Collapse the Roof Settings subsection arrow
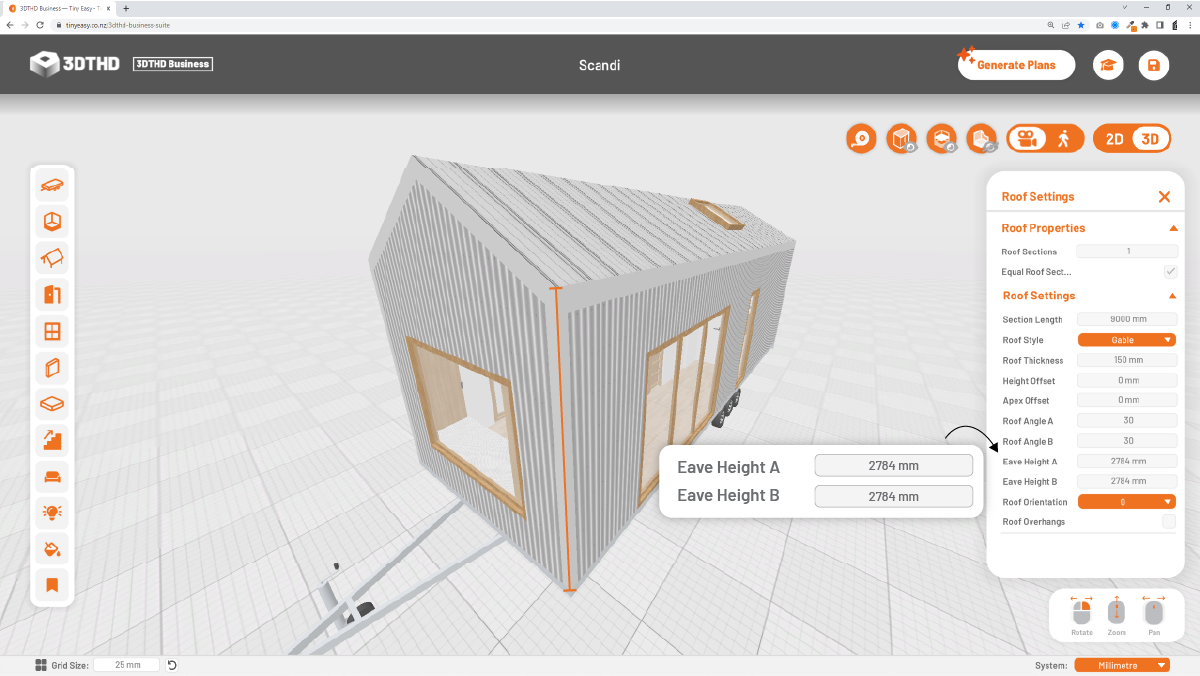The image size is (1200, 676). click(1172, 296)
